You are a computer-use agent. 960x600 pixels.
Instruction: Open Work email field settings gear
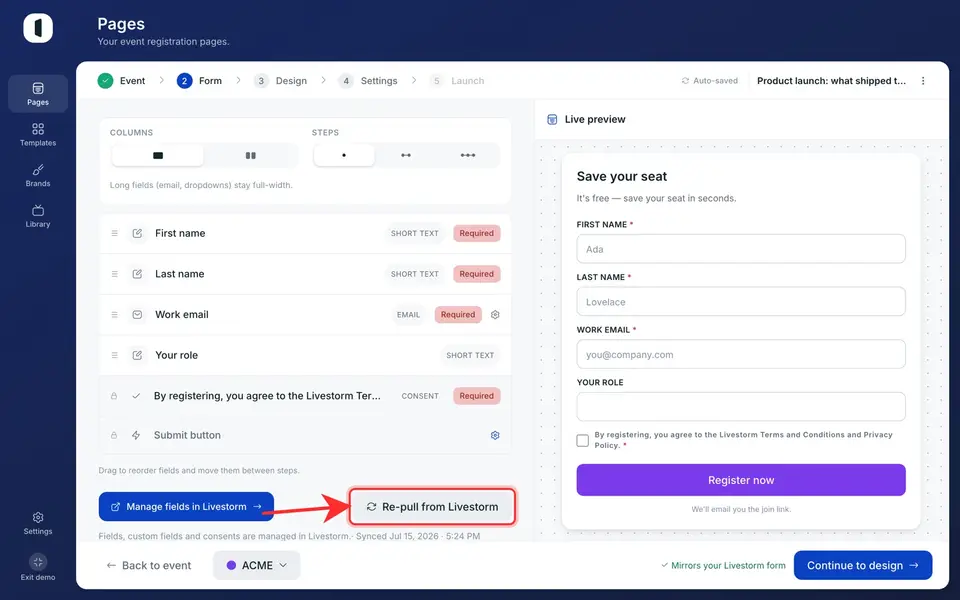(495, 315)
